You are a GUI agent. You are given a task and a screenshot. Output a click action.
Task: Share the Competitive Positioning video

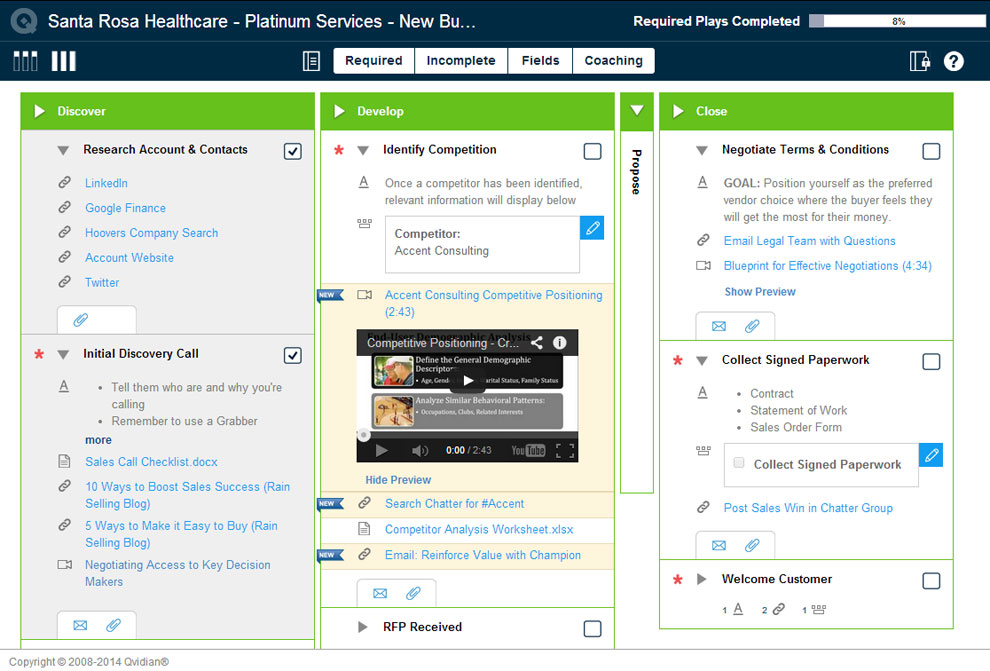pyautogui.click(x=537, y=343)
